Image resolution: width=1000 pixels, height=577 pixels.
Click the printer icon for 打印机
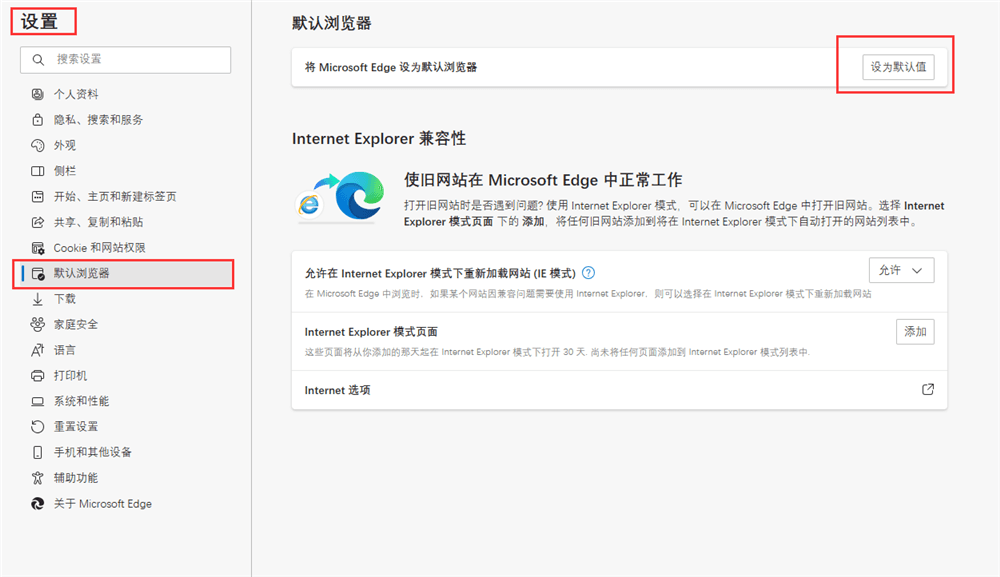pyautogui.click(x=38, y=375)
